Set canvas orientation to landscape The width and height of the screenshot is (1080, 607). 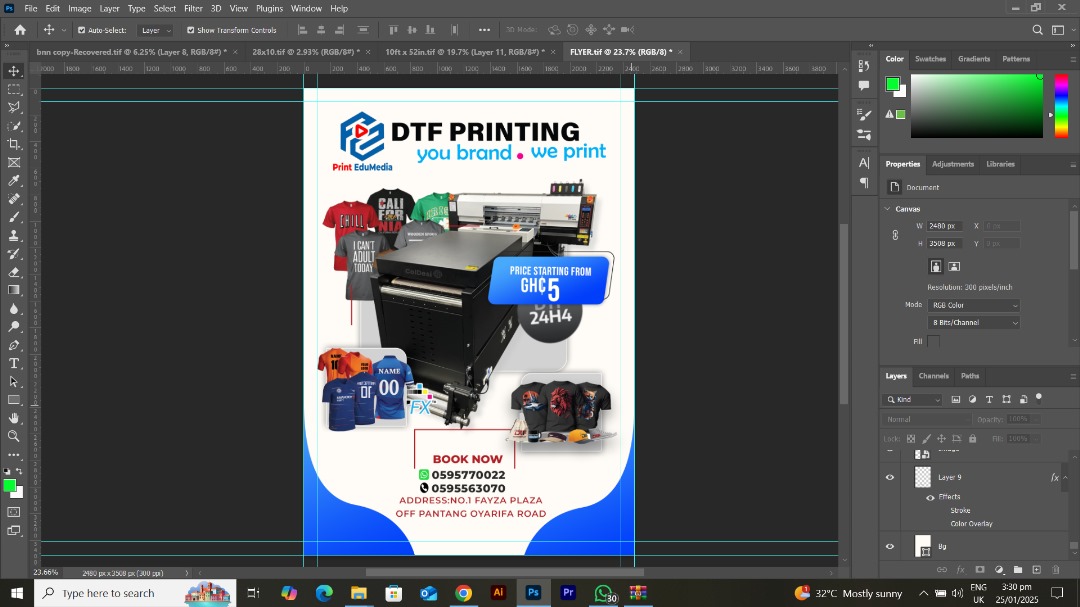click(x=954, y=266)
